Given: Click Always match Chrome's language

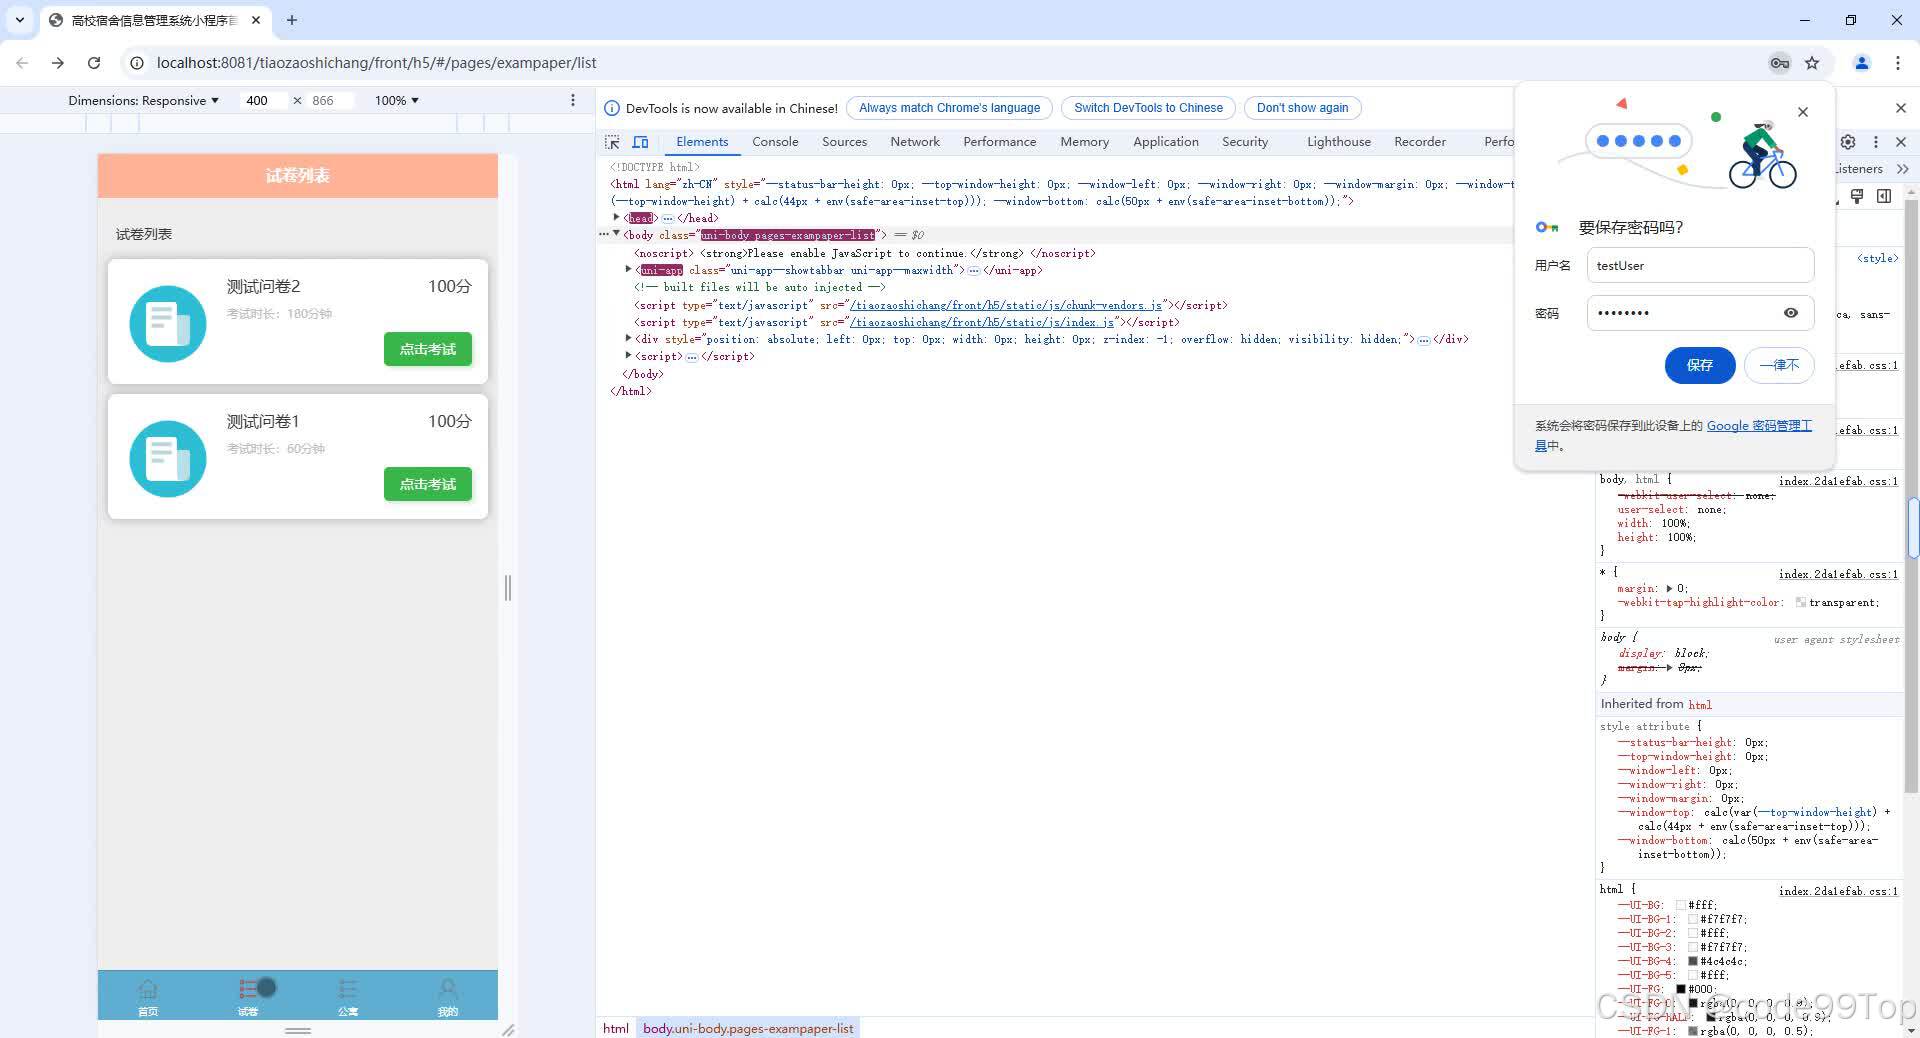Looking at the screenshot, I should pos(949,108).
